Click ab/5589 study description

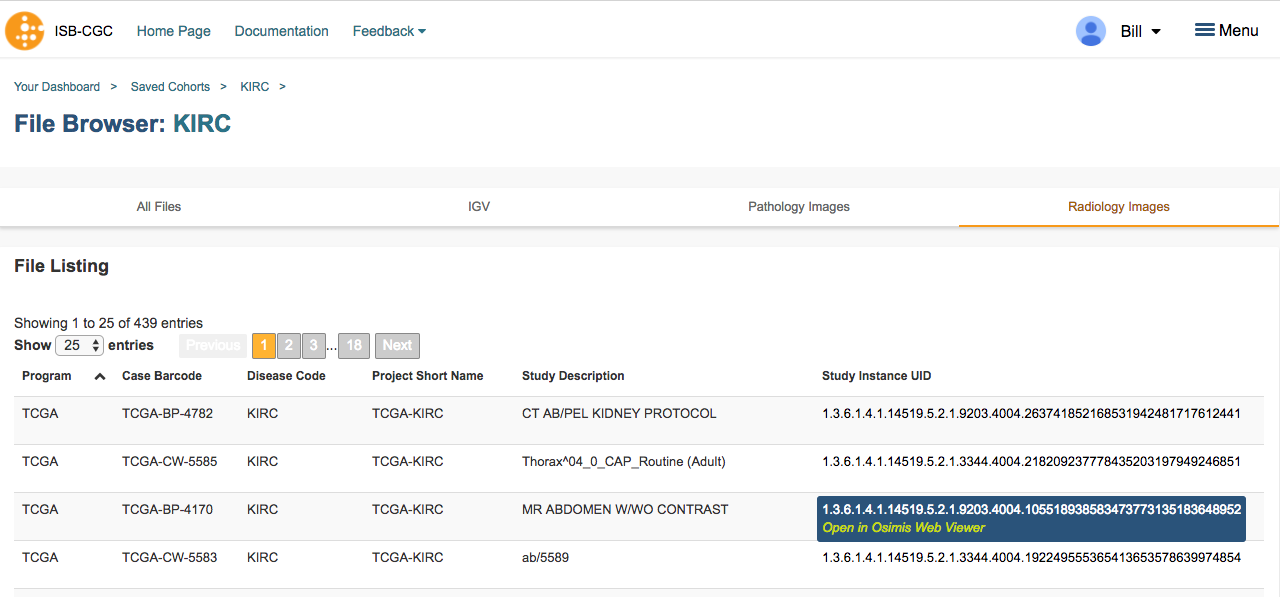545,557
